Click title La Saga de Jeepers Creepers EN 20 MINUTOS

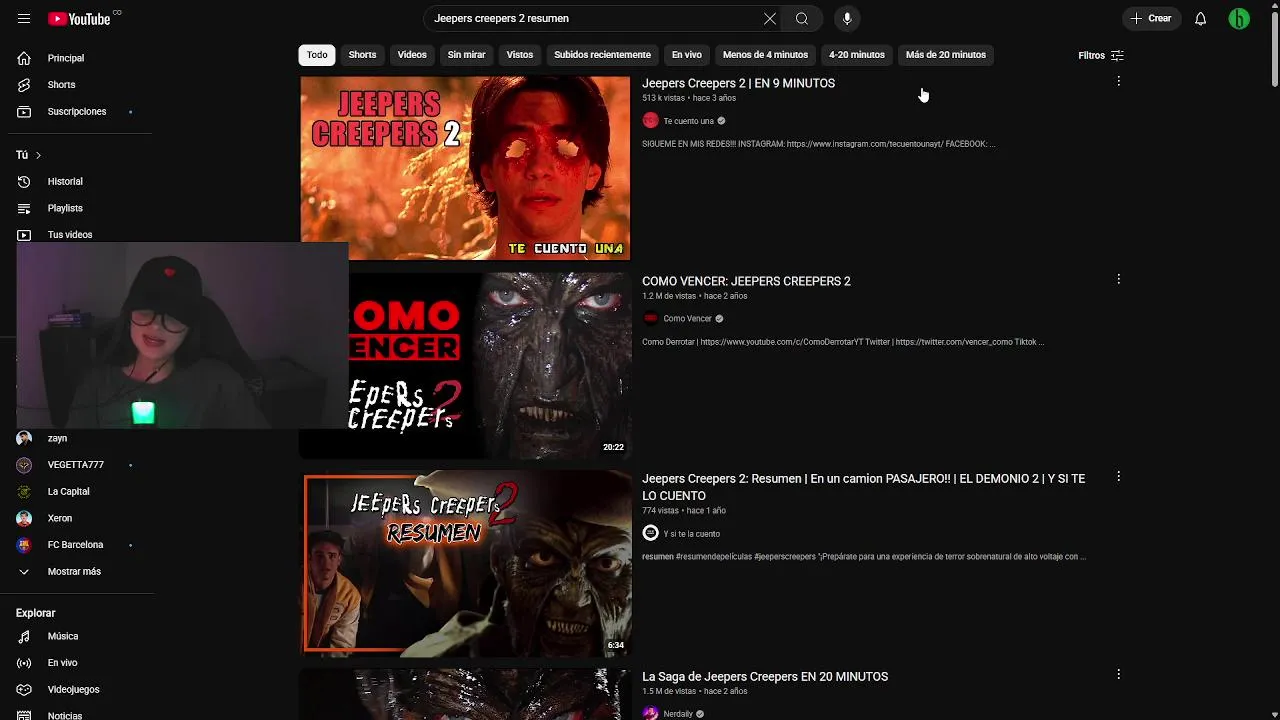click(x=765, y=677)
